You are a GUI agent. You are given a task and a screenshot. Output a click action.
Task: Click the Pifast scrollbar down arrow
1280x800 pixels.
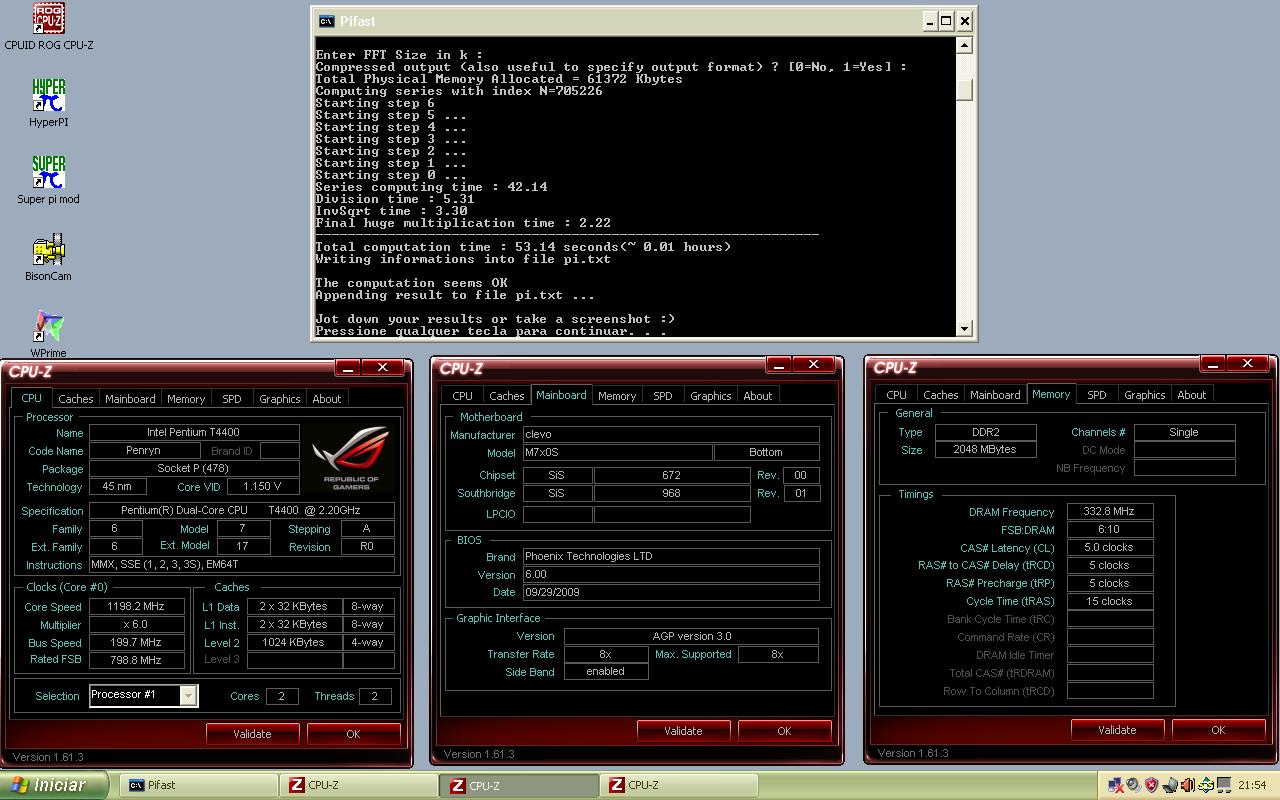coord(964,329)
